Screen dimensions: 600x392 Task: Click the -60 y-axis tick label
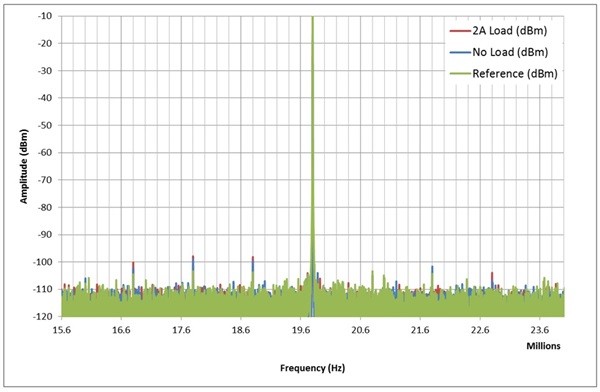(45, 153)
